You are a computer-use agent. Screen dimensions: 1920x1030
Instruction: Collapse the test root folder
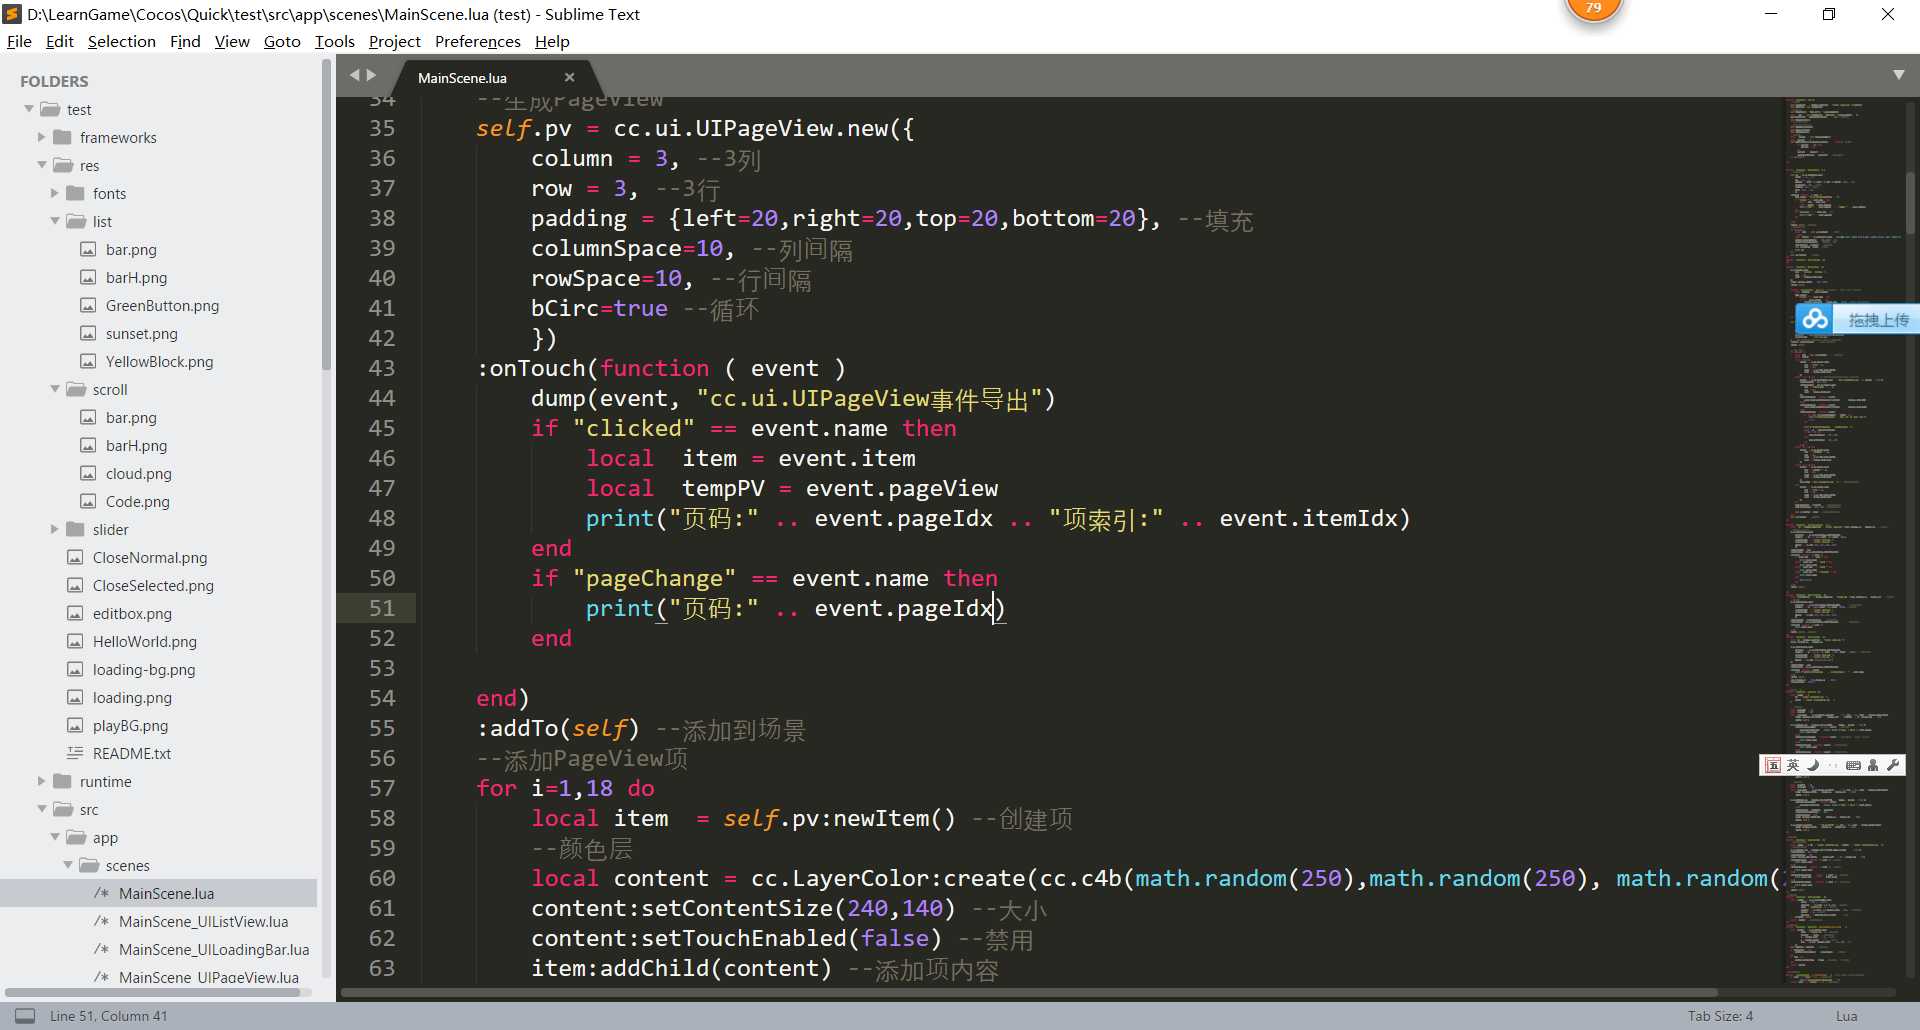coord(29,109)
